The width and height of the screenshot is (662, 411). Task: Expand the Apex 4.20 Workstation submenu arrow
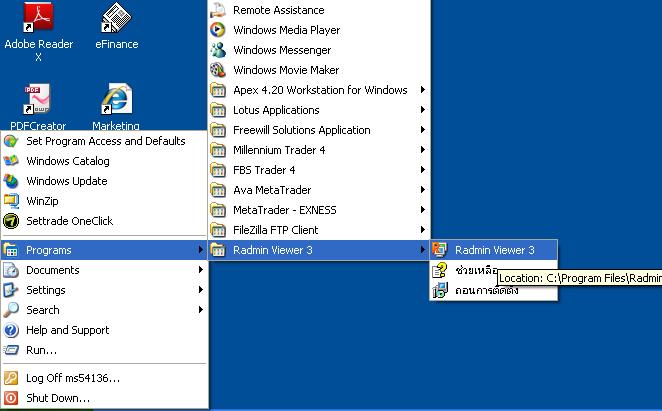[x=423, y=90]
